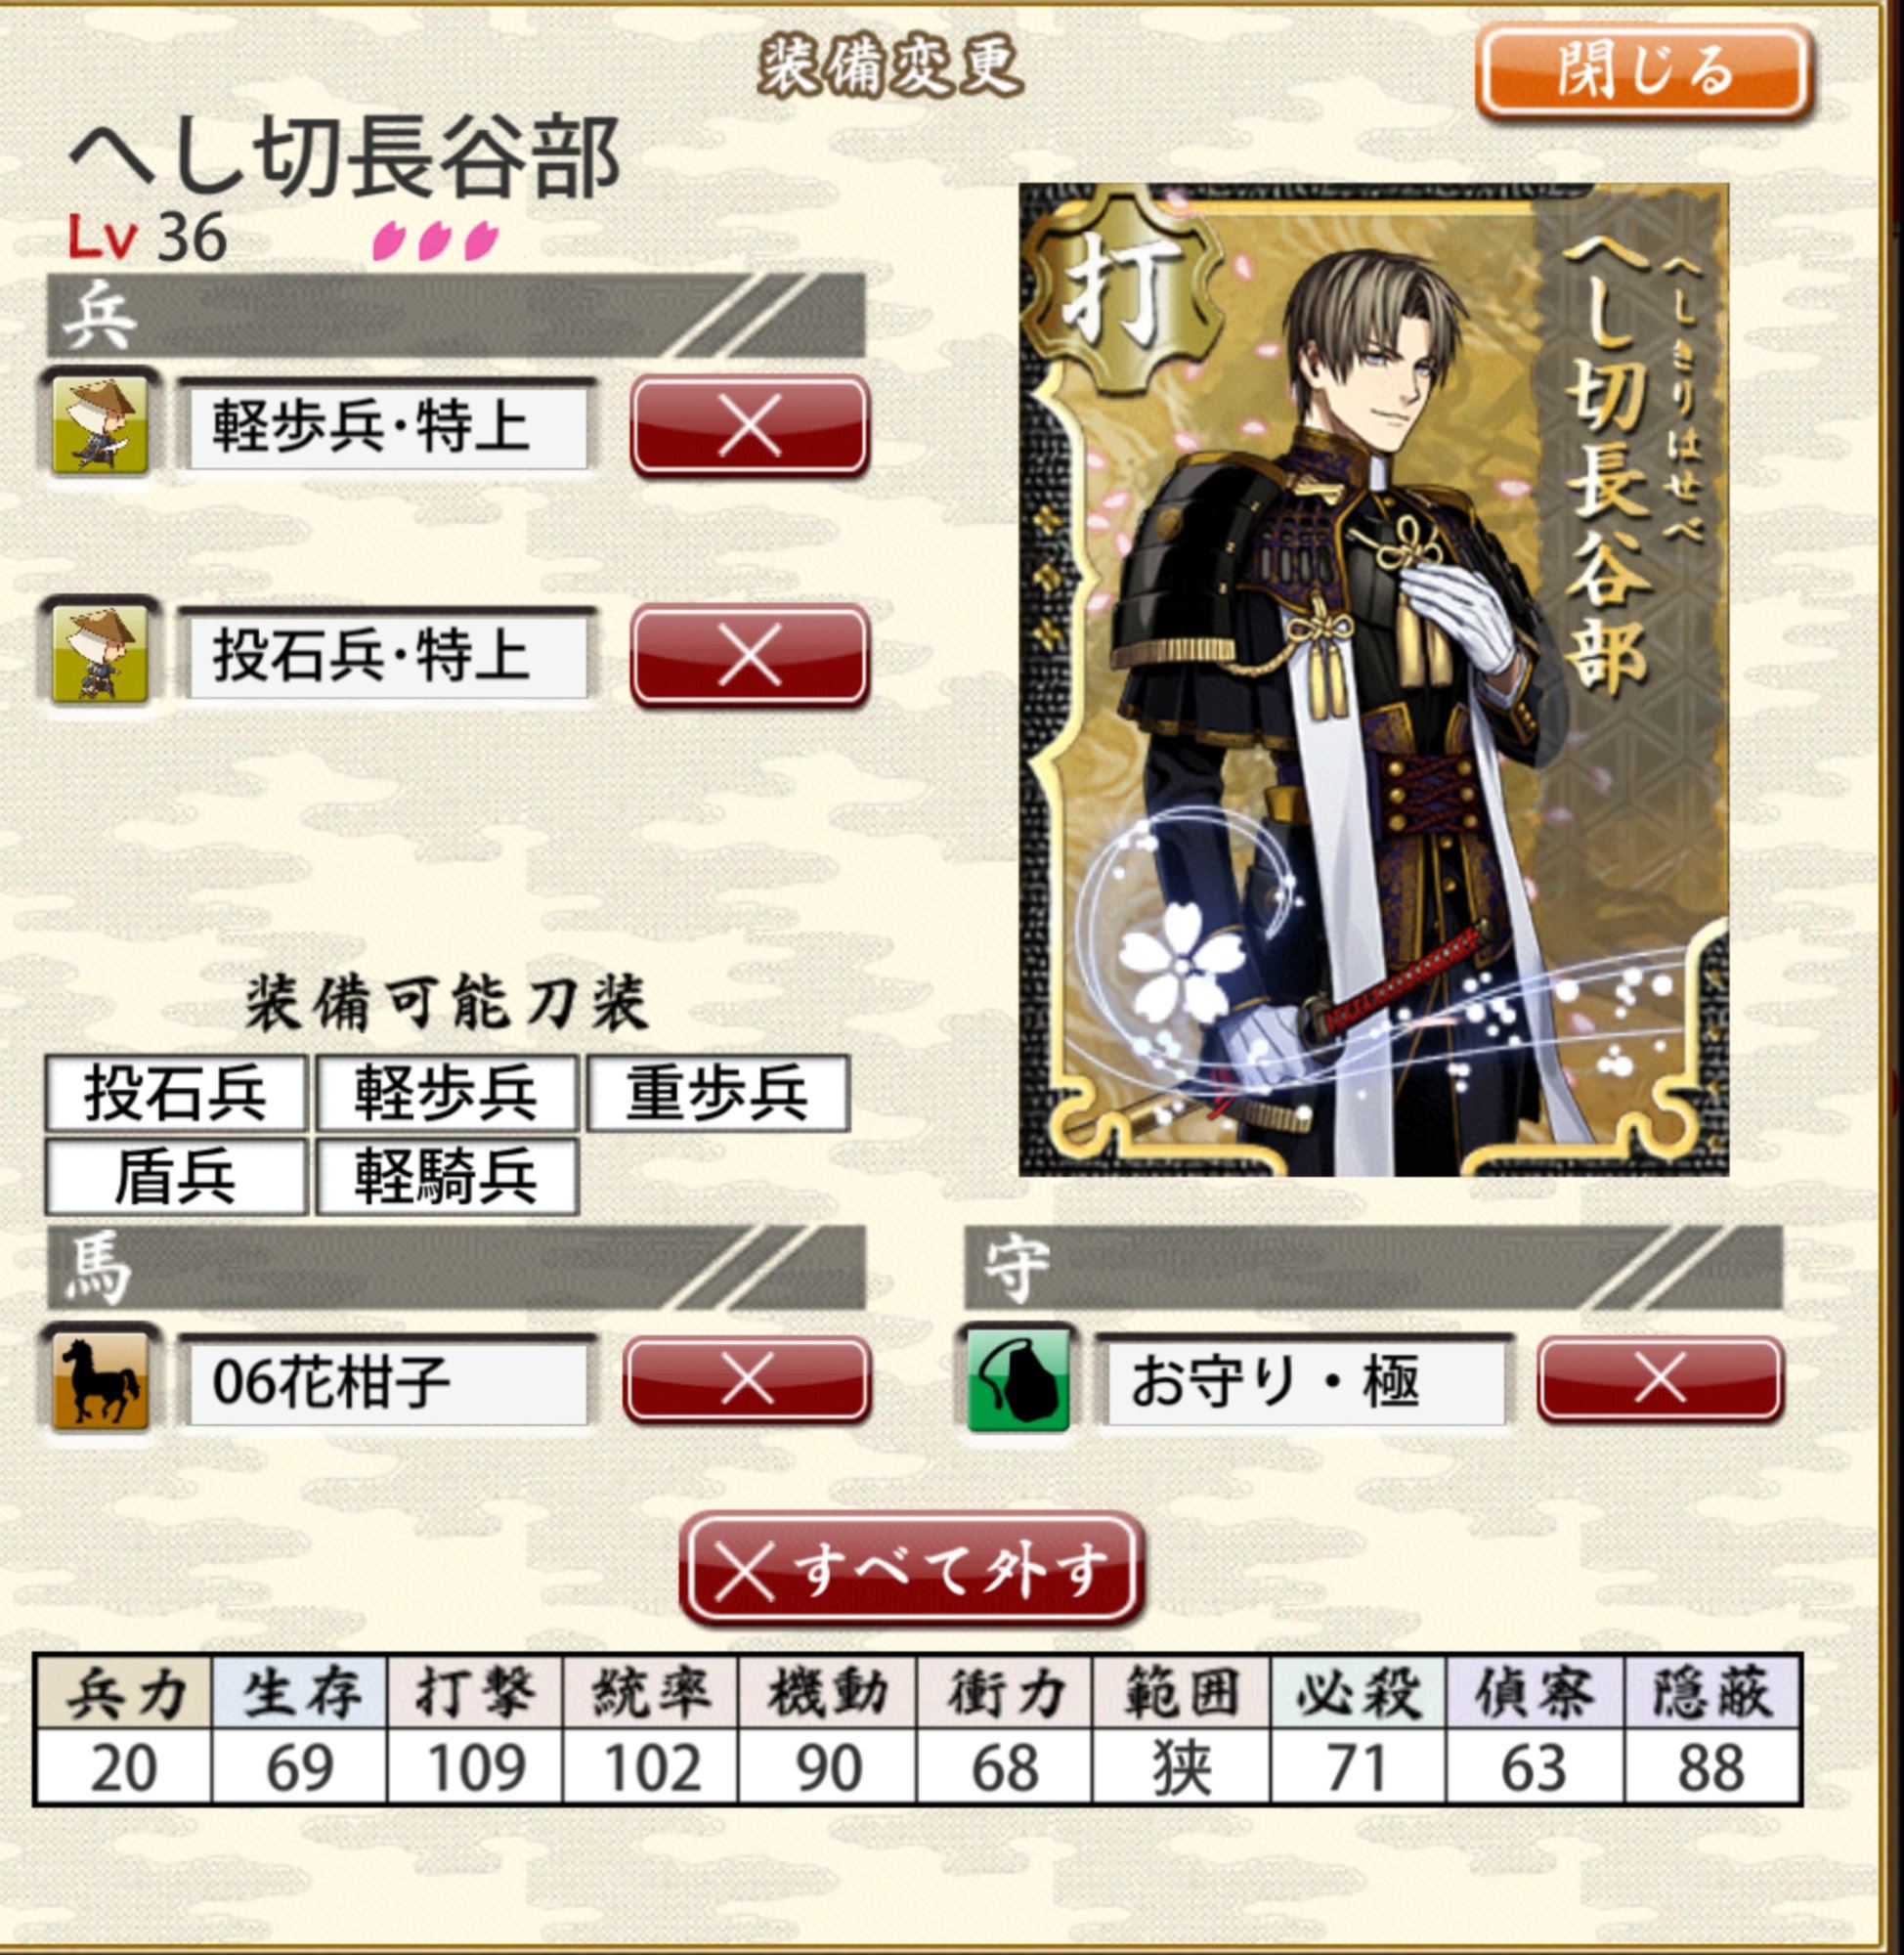Click the 軽騎兵 equippable type tag

[x=446, y=1177]
